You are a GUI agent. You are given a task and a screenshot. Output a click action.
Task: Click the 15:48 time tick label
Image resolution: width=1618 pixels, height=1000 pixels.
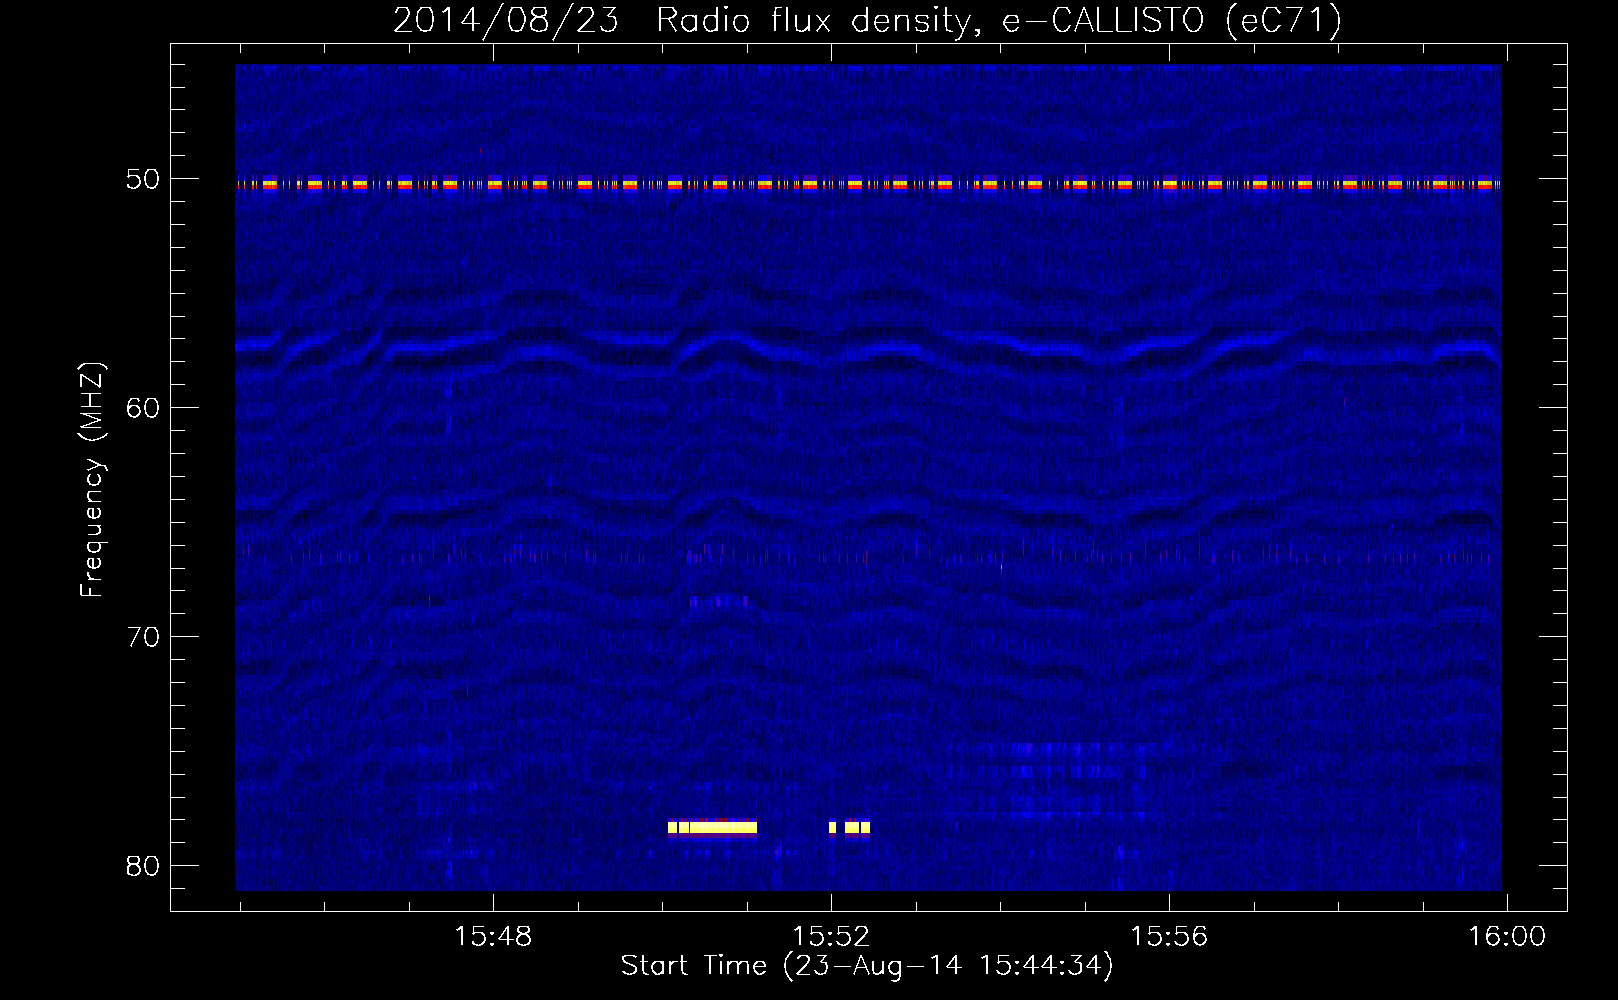493,936
